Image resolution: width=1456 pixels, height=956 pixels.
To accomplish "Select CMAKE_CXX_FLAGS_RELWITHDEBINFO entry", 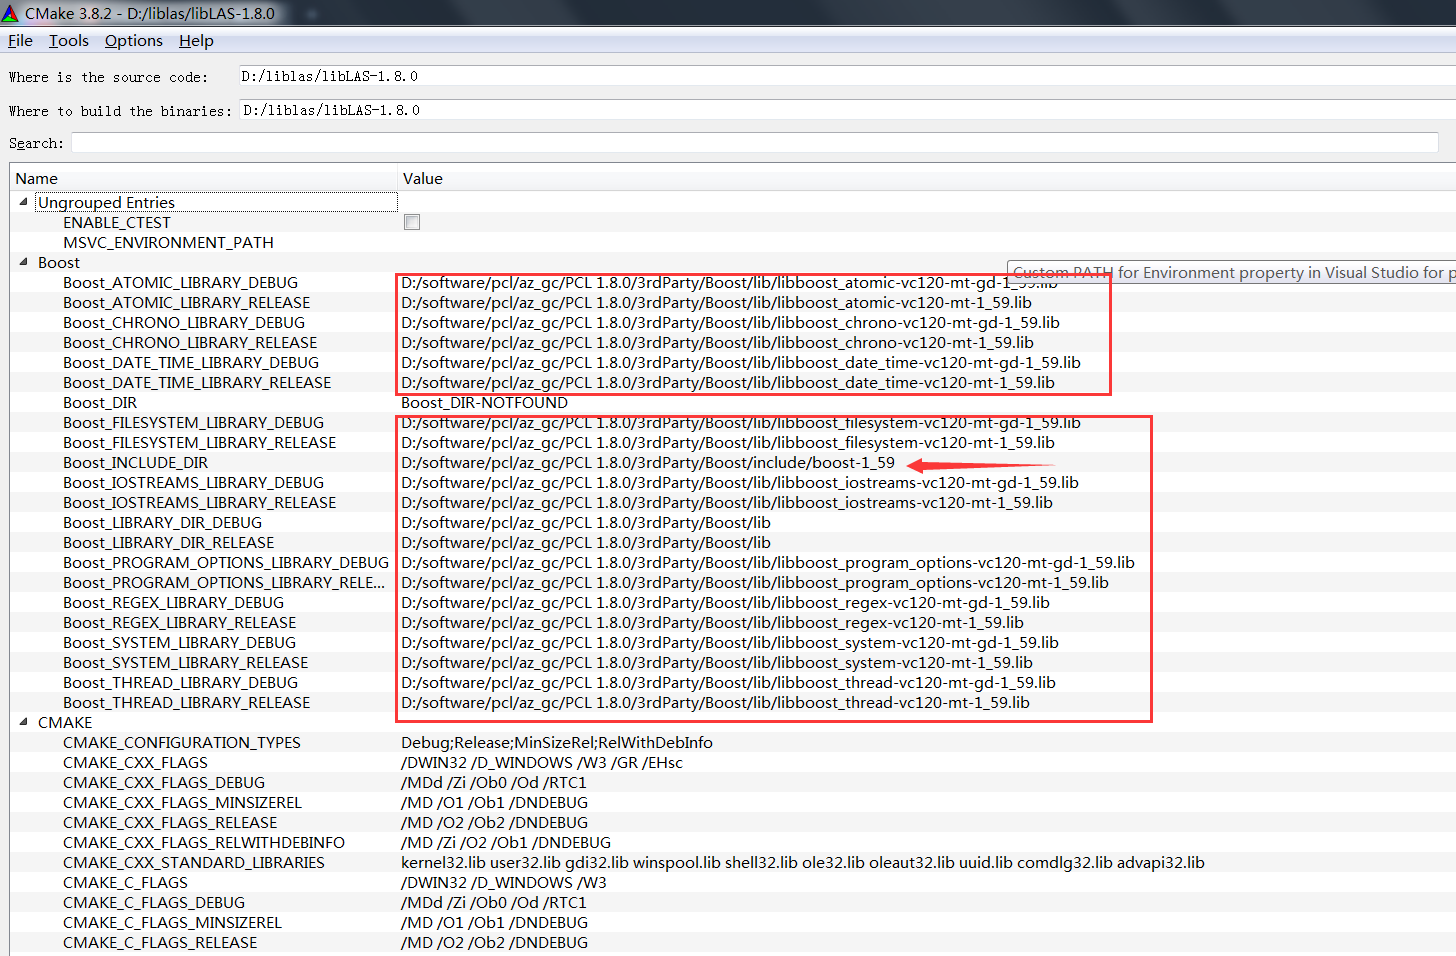I will [x=204, y=842].
